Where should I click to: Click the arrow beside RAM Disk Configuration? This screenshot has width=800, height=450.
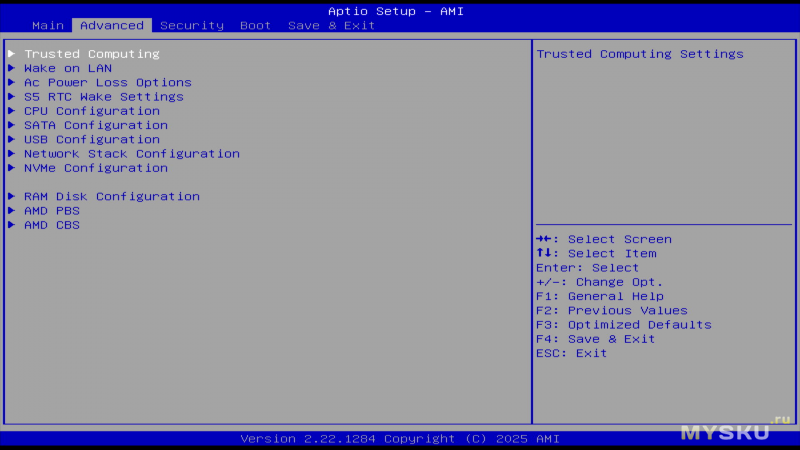pos(12,197)
